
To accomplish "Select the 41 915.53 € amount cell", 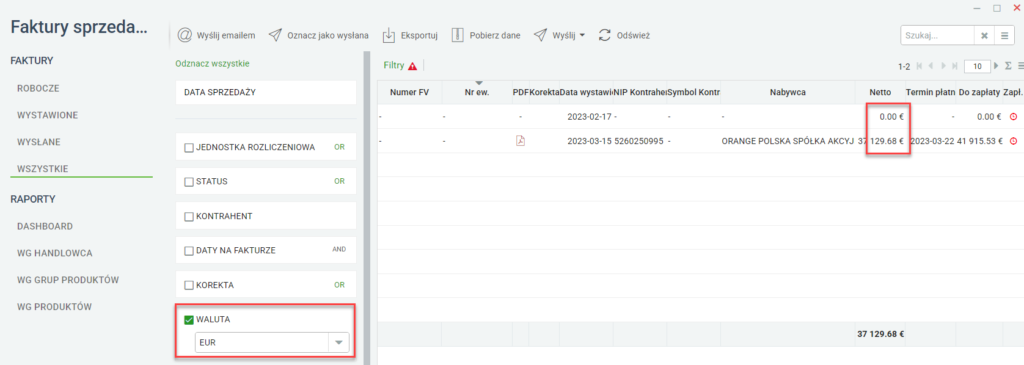I will [979, 140].
